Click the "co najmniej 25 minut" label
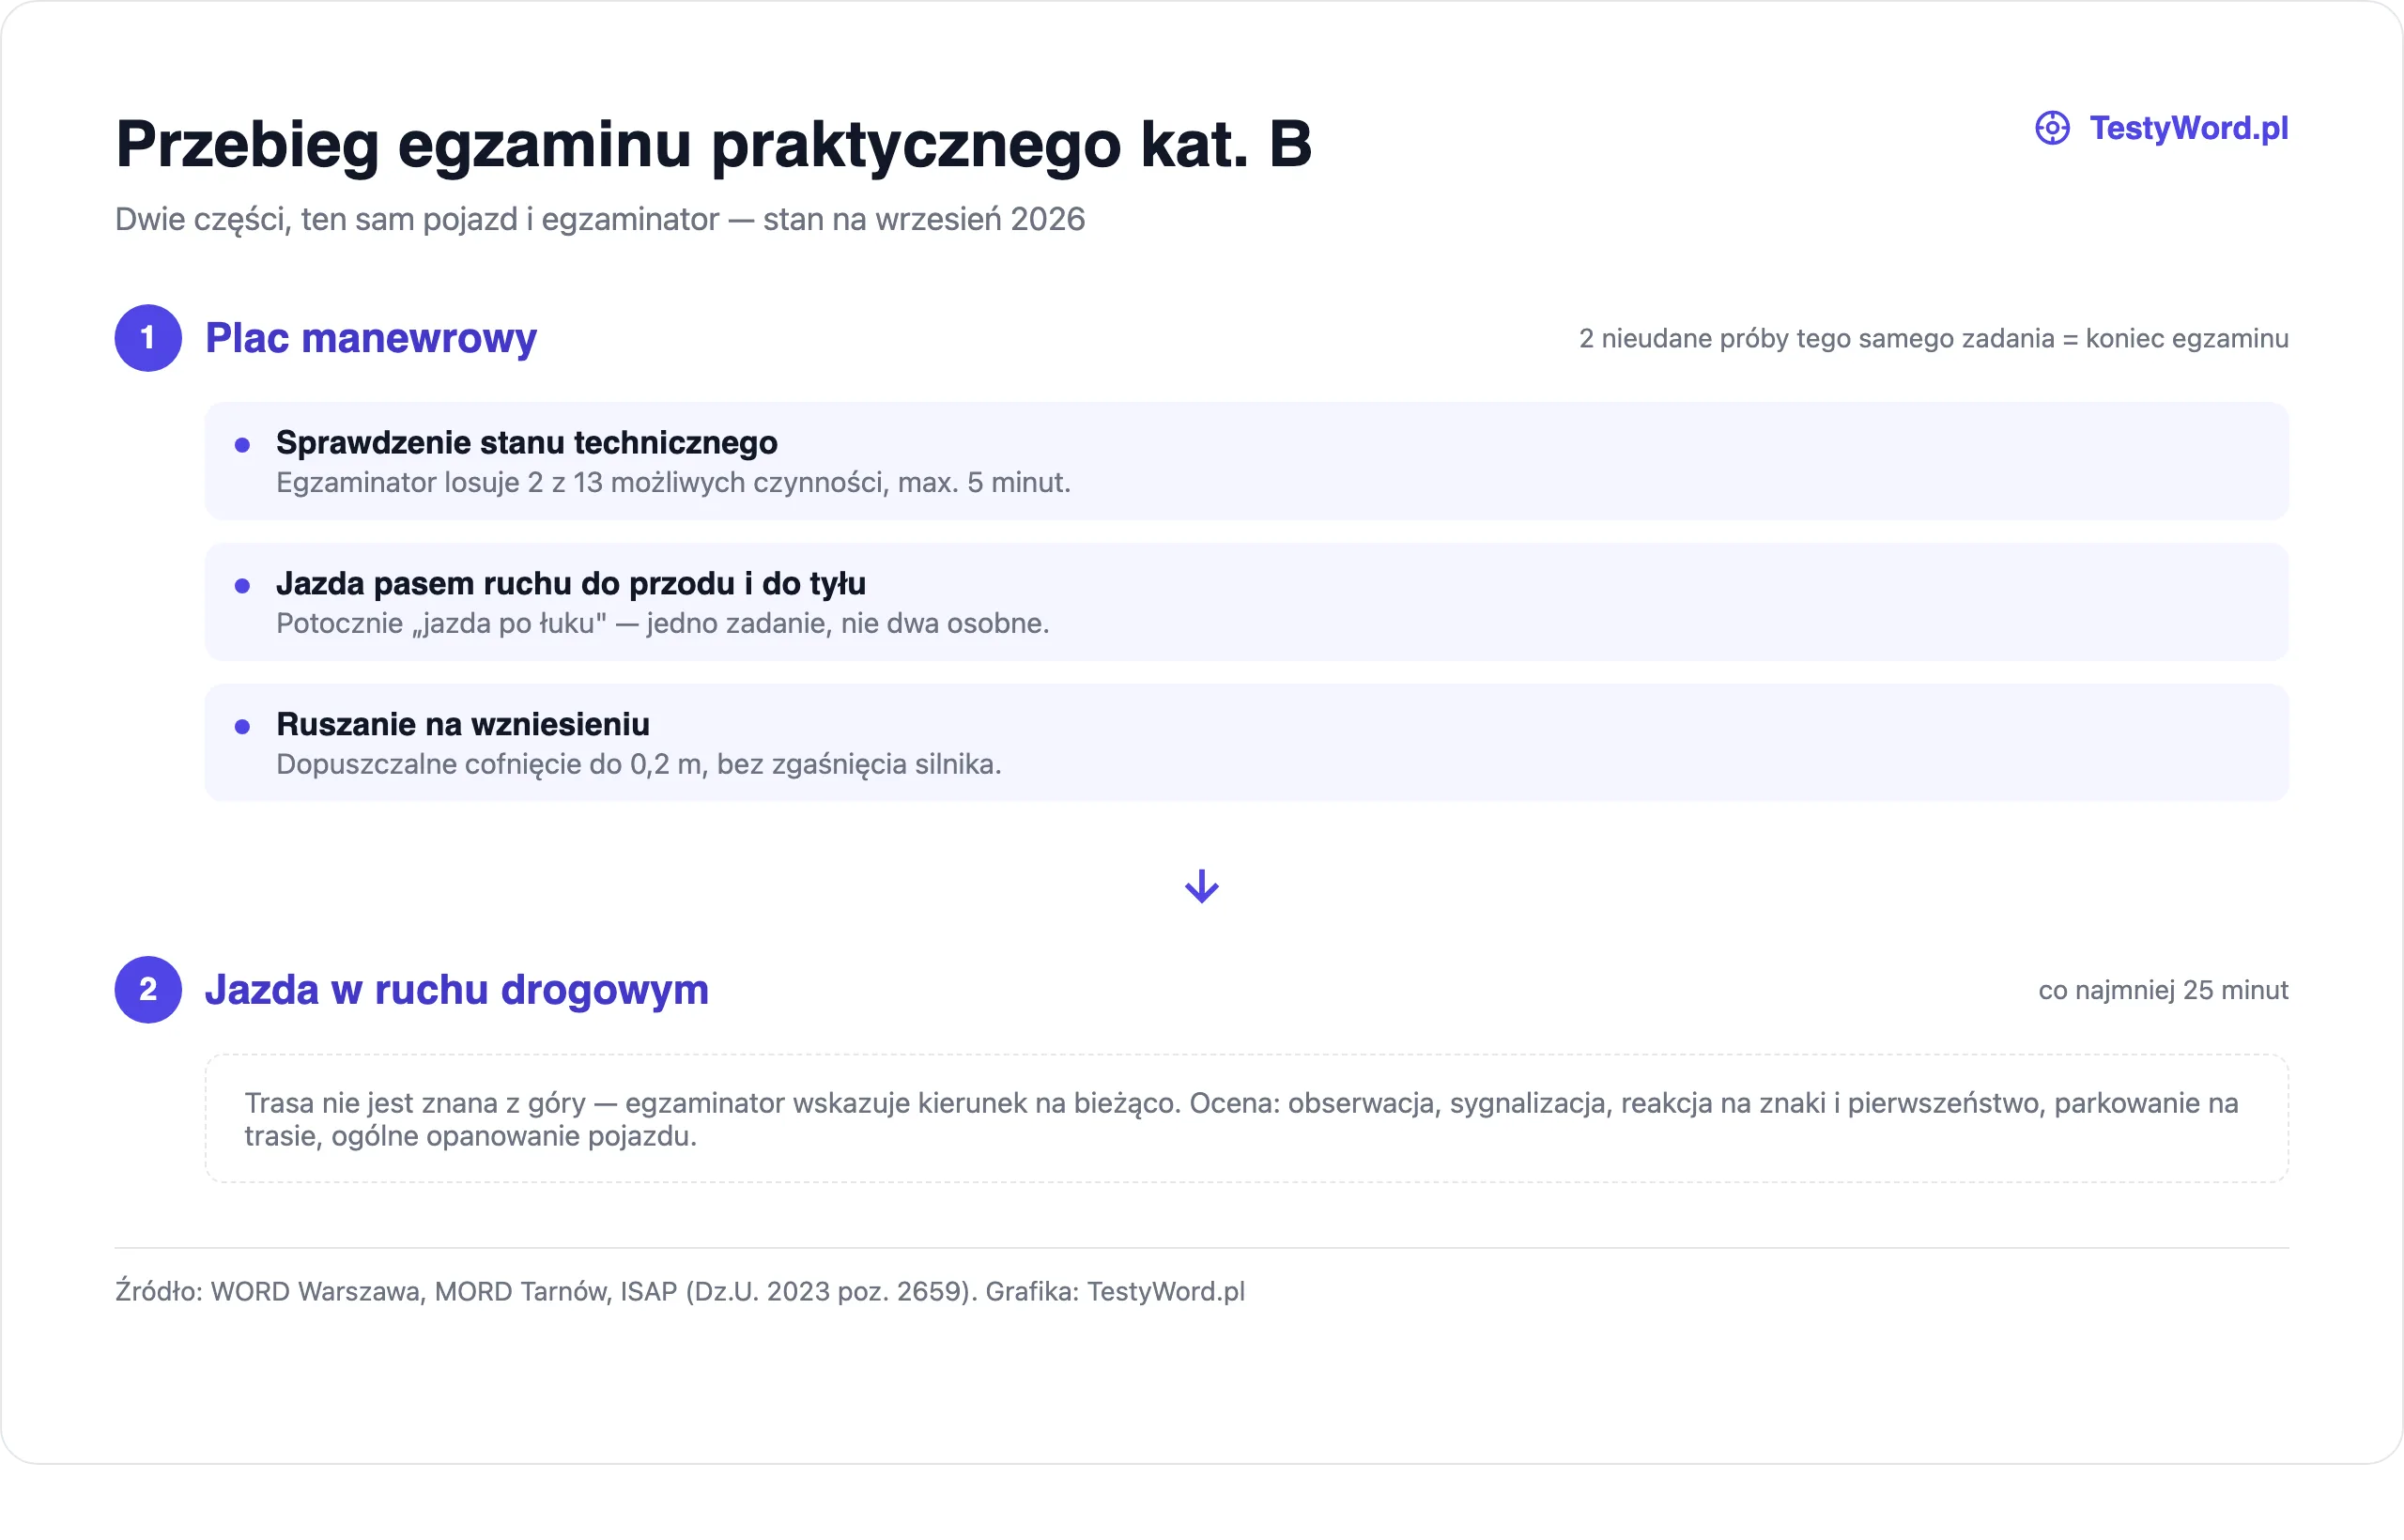 pyautogui.click(x=2164, y=990)
